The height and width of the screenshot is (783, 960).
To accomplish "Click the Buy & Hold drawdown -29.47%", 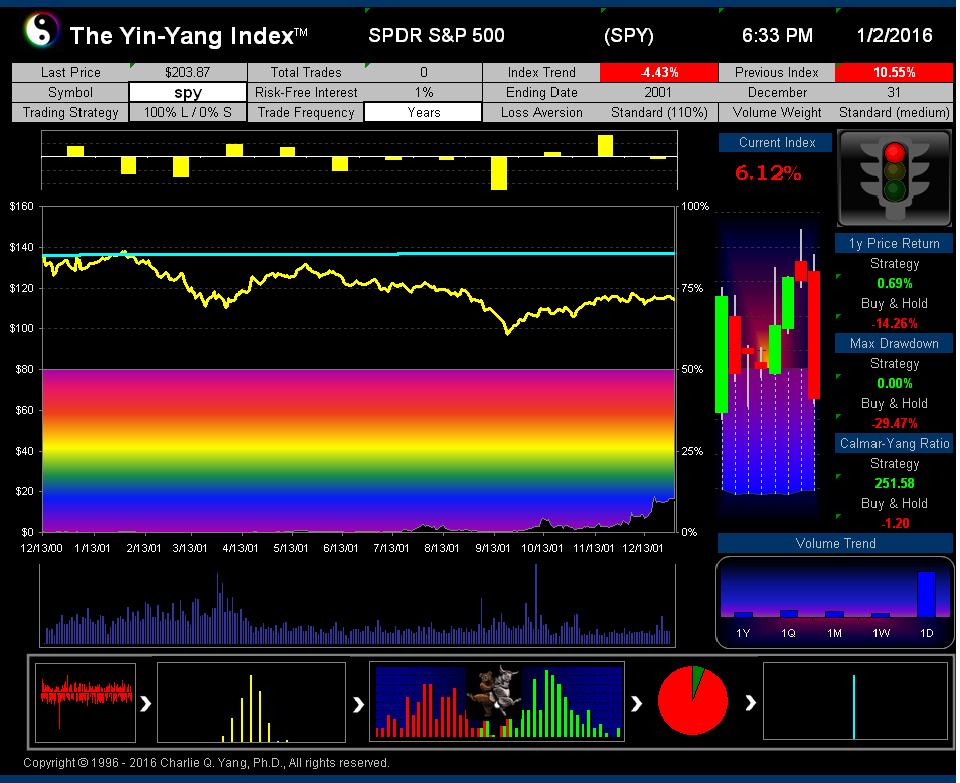I will pos(894,423).
